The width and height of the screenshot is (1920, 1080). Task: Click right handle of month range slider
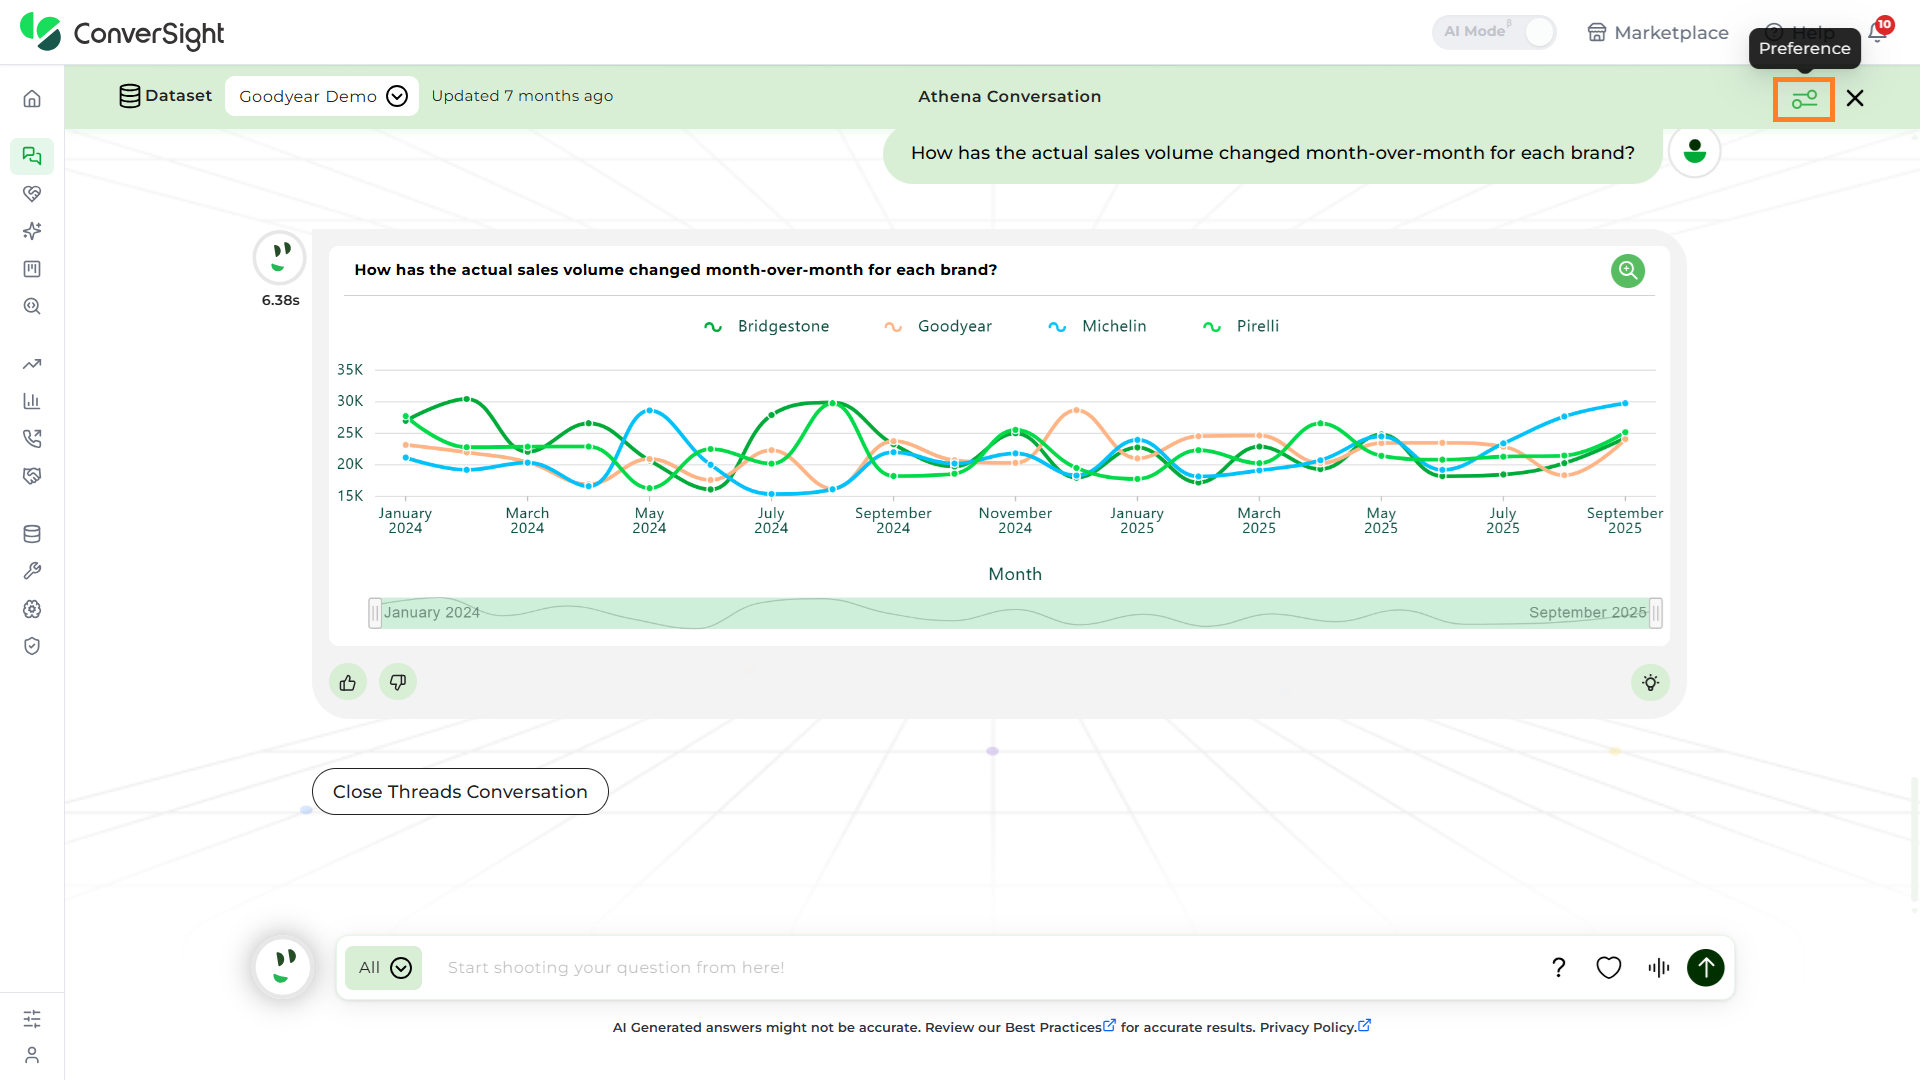click(x=1656, y=612)
